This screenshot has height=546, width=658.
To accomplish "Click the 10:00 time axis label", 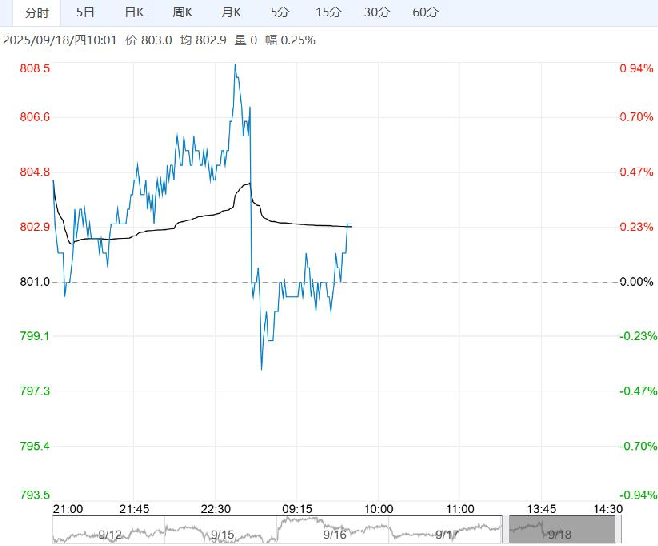I will pos(379,509).
